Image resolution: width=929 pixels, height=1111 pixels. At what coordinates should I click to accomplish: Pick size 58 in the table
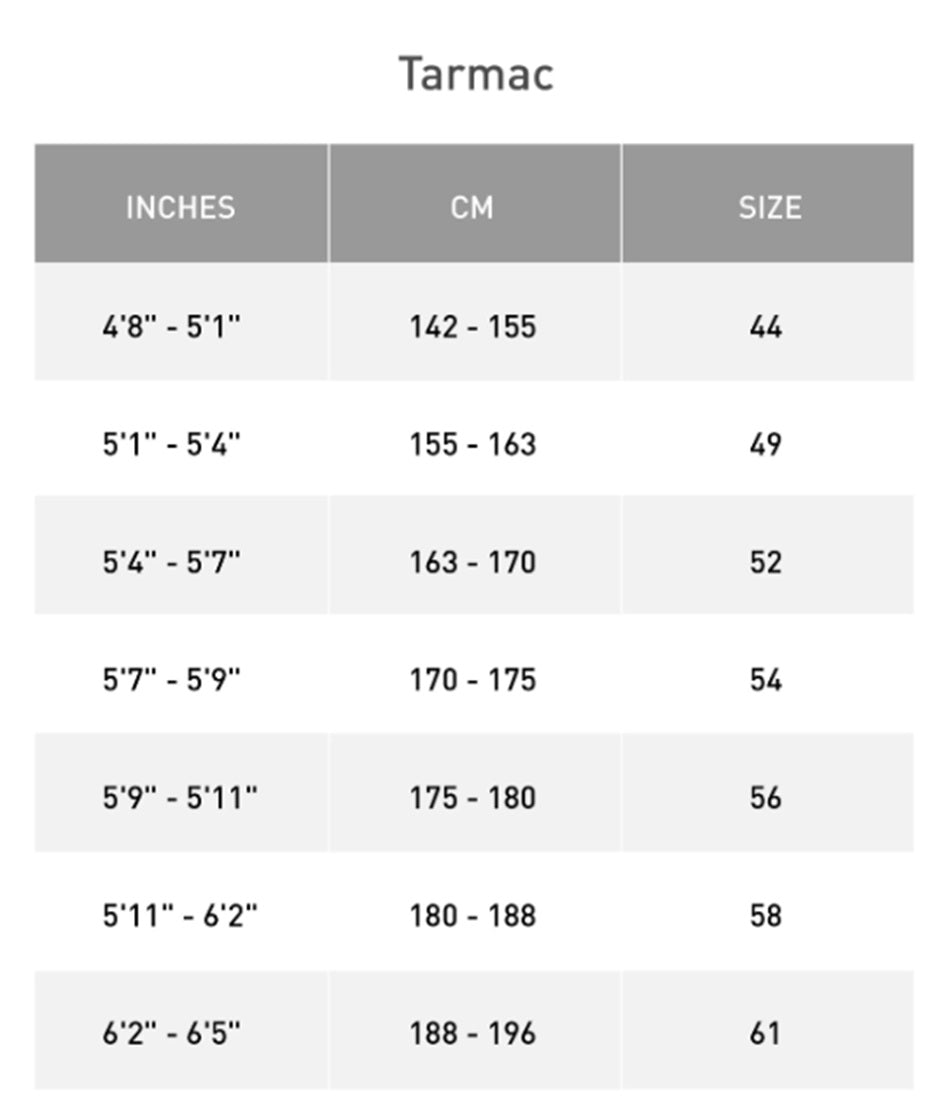(x=766, y=915)
